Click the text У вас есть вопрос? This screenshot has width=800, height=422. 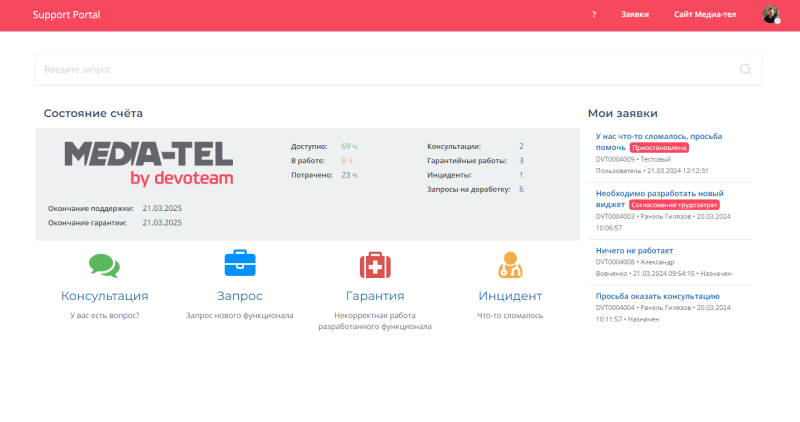[x=105, y=315]
